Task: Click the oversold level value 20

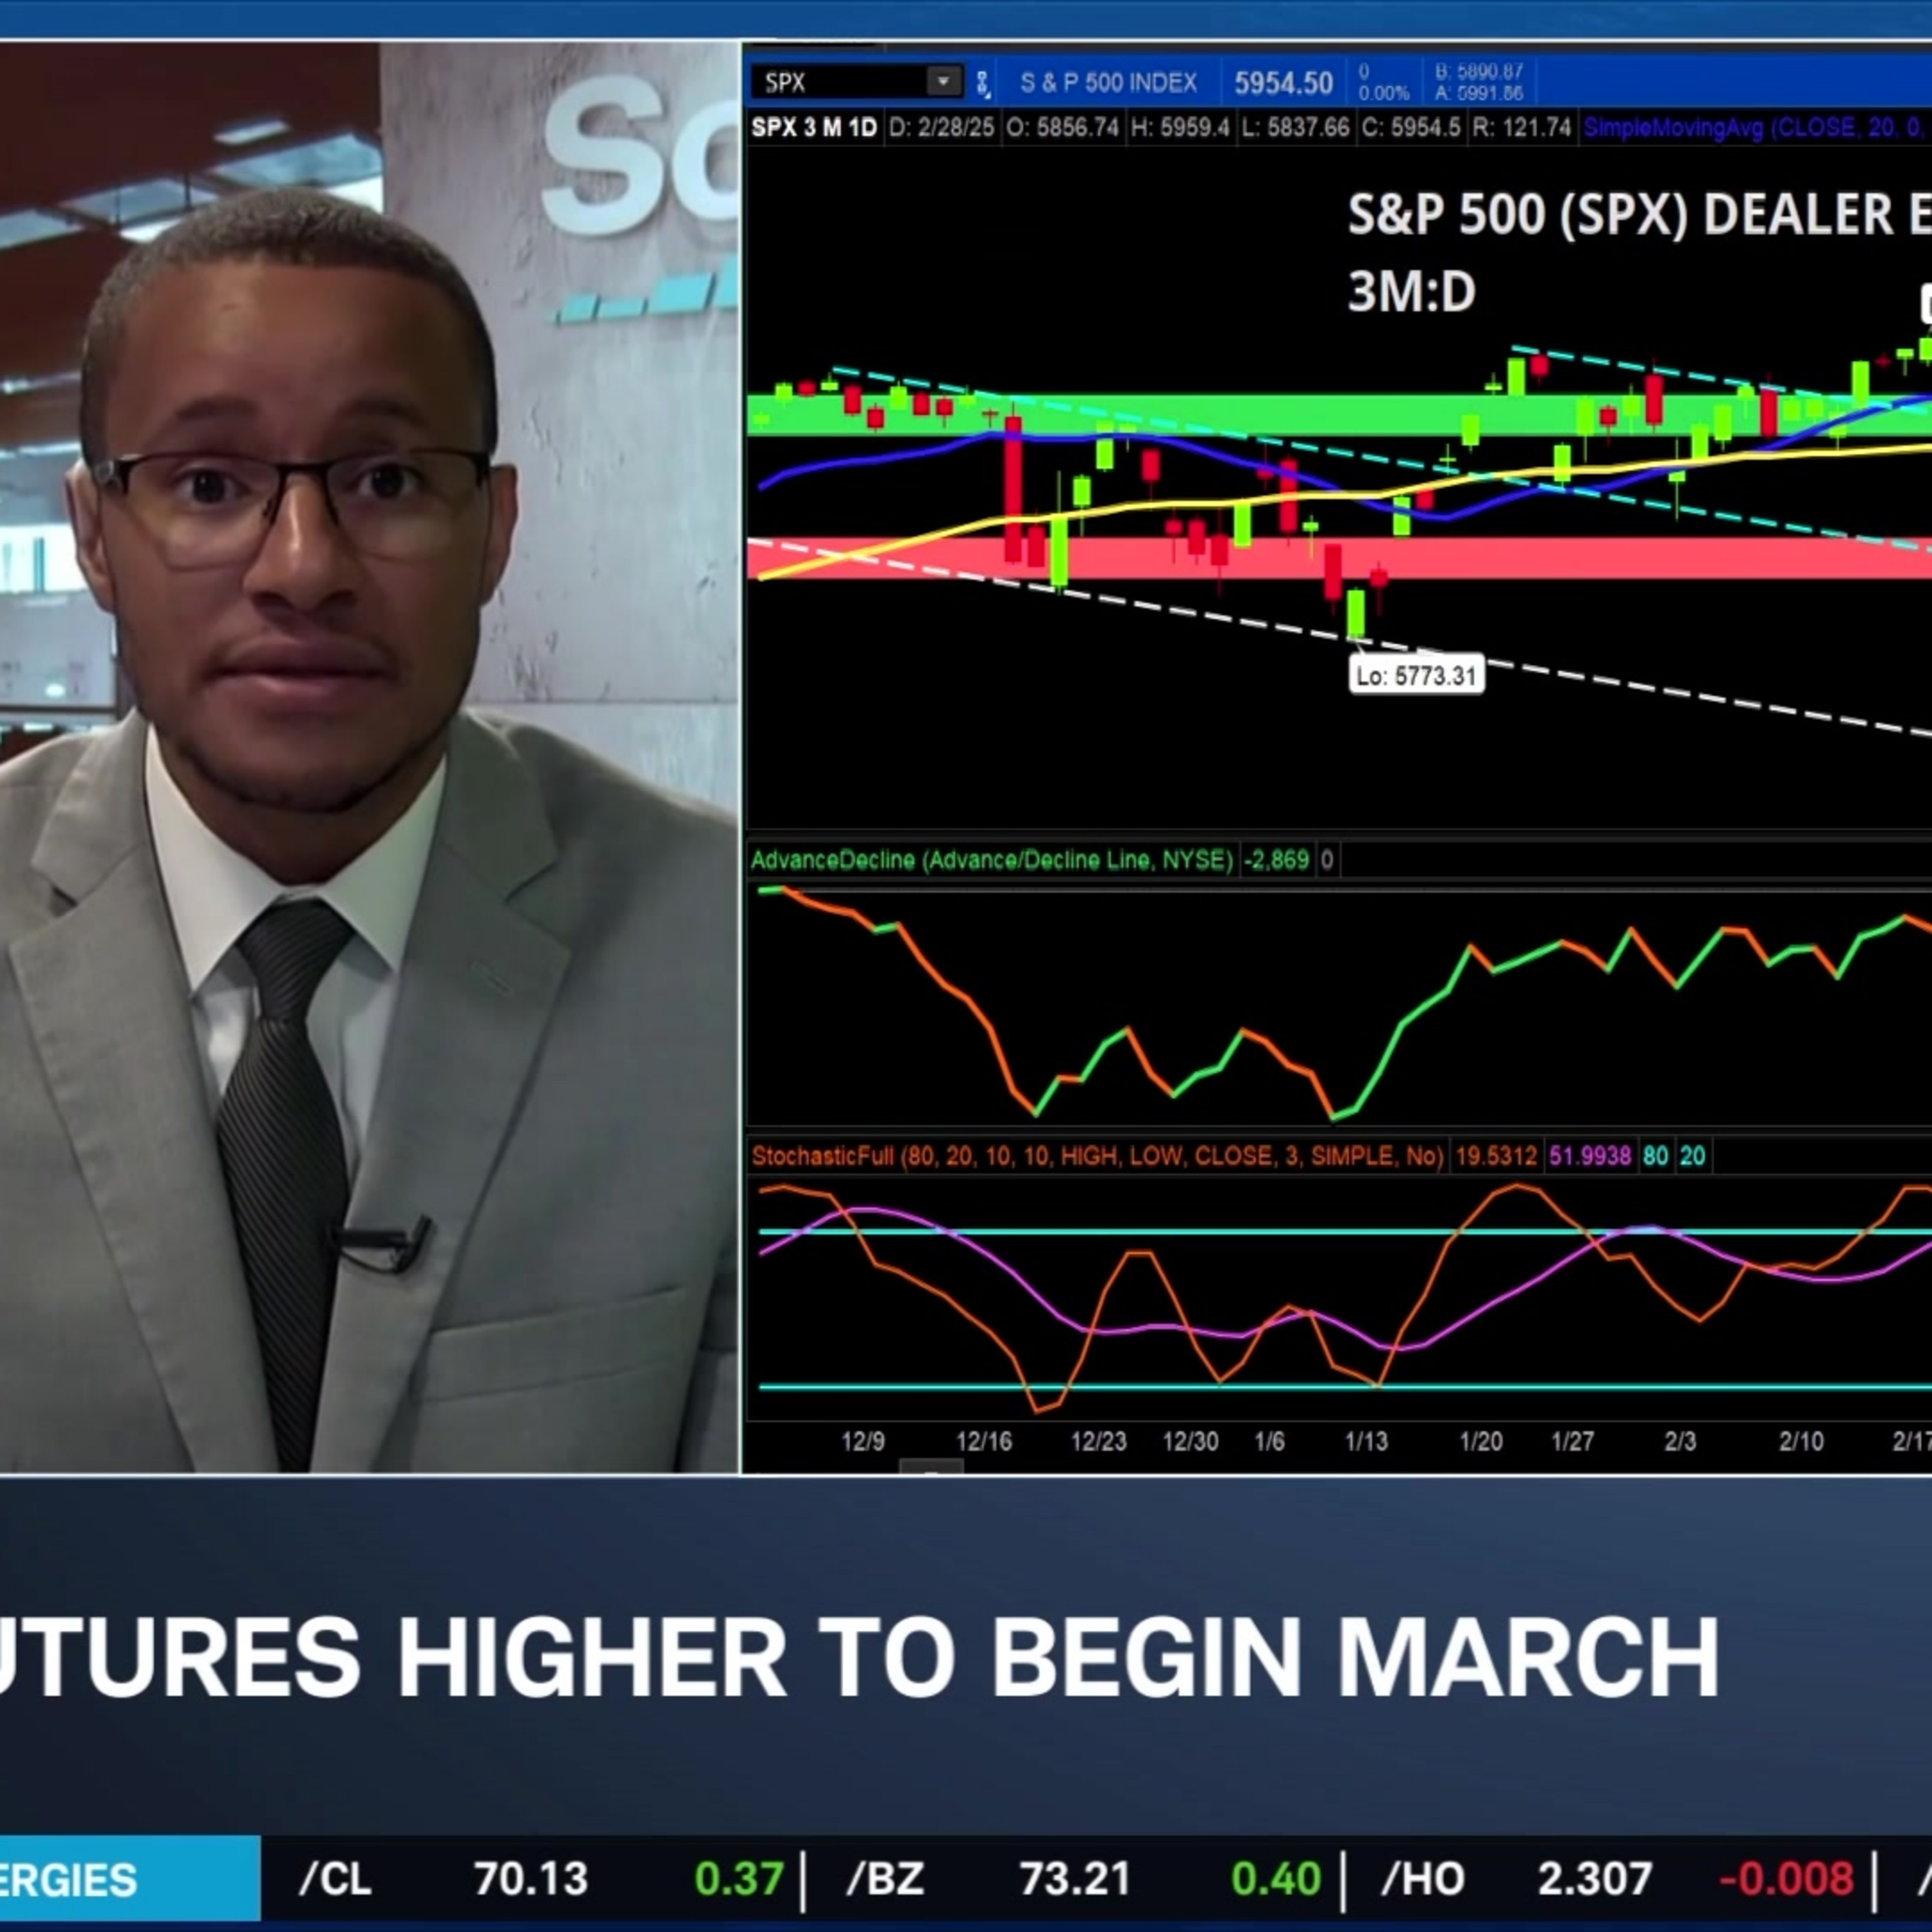Action: point(1693,1156)
